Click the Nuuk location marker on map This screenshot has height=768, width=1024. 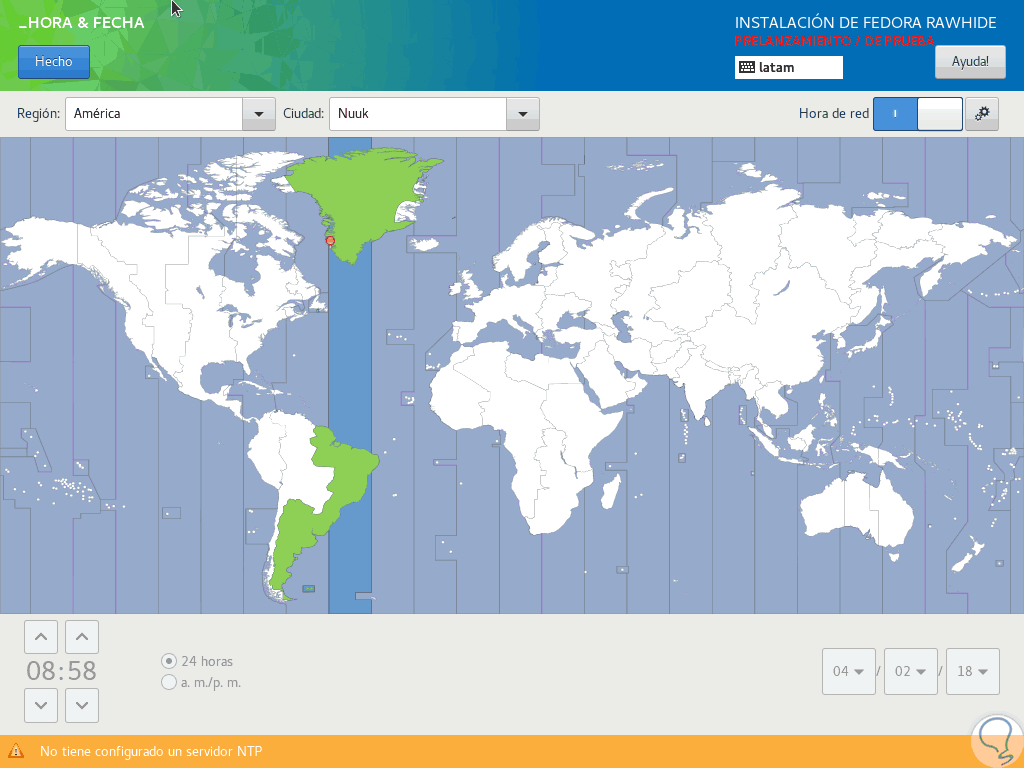[330, 241]
